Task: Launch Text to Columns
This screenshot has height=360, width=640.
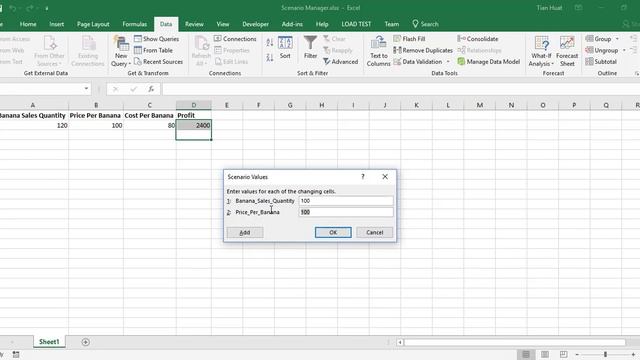Action: click(x=378, y=51)
